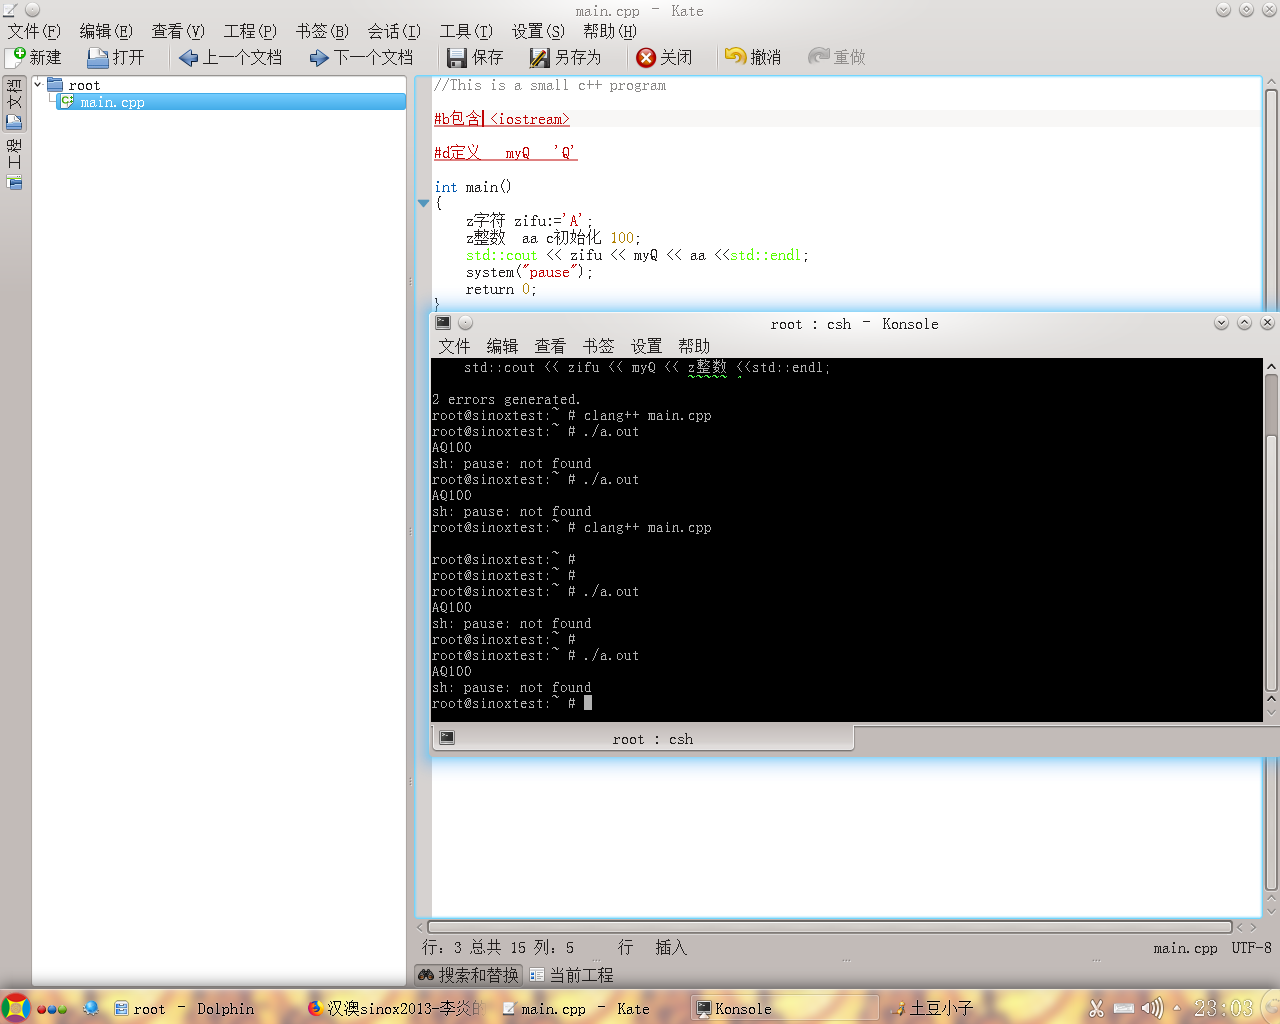Click the UTF-8 encoding in status bar
This screenshot has height=1024, width=1280.
click(1251, 948)
